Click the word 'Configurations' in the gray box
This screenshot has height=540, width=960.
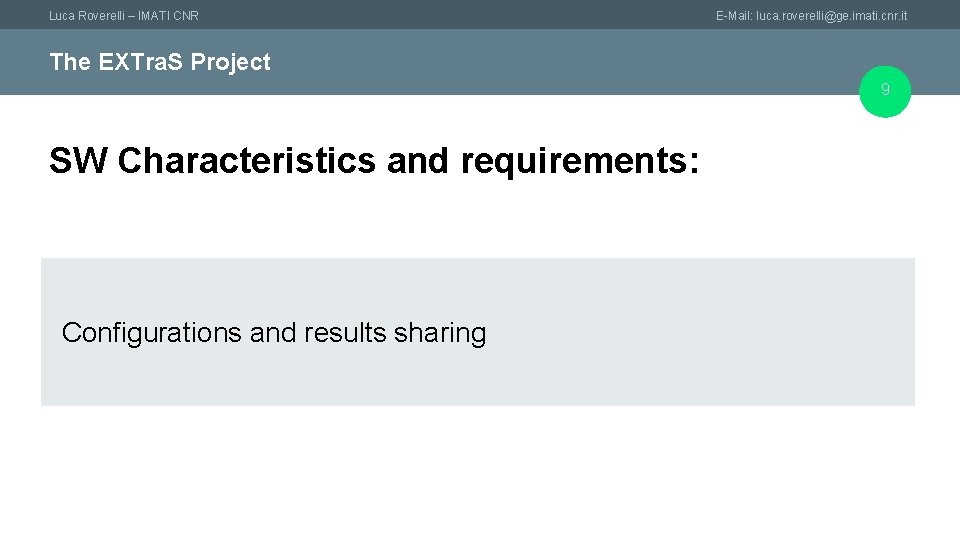pos(152,334)
